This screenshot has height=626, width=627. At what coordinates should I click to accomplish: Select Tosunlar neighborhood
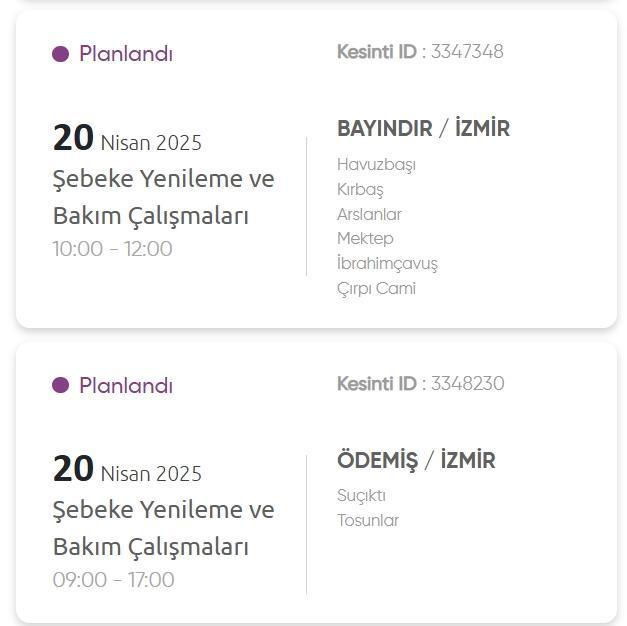click(x=368, y=520)
